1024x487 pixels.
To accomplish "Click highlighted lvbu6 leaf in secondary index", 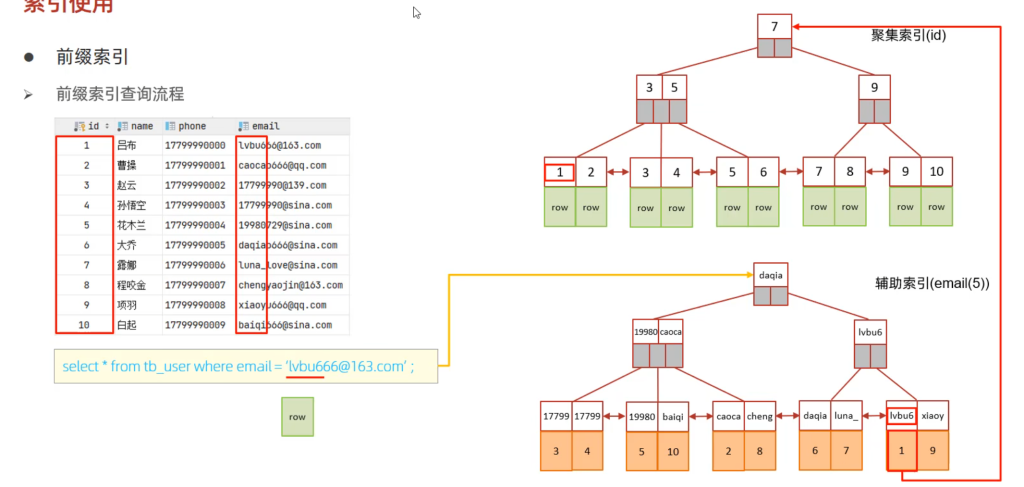I will pyautogui.click(x=902, y=415).
